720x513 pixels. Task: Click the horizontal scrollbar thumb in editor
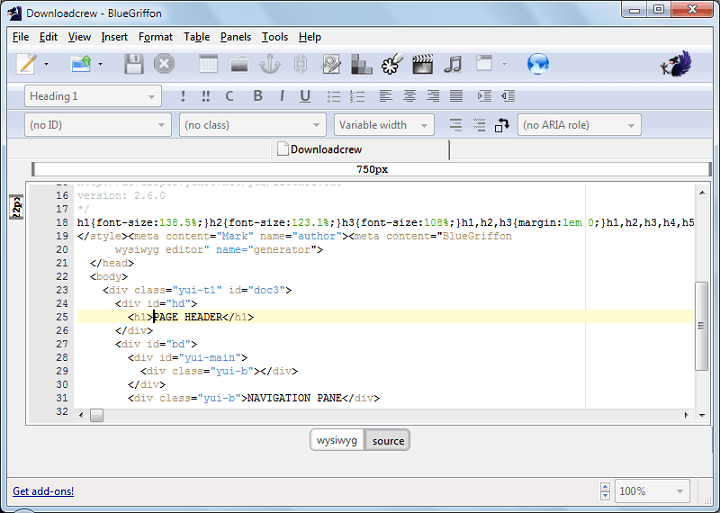pos(97,415)
